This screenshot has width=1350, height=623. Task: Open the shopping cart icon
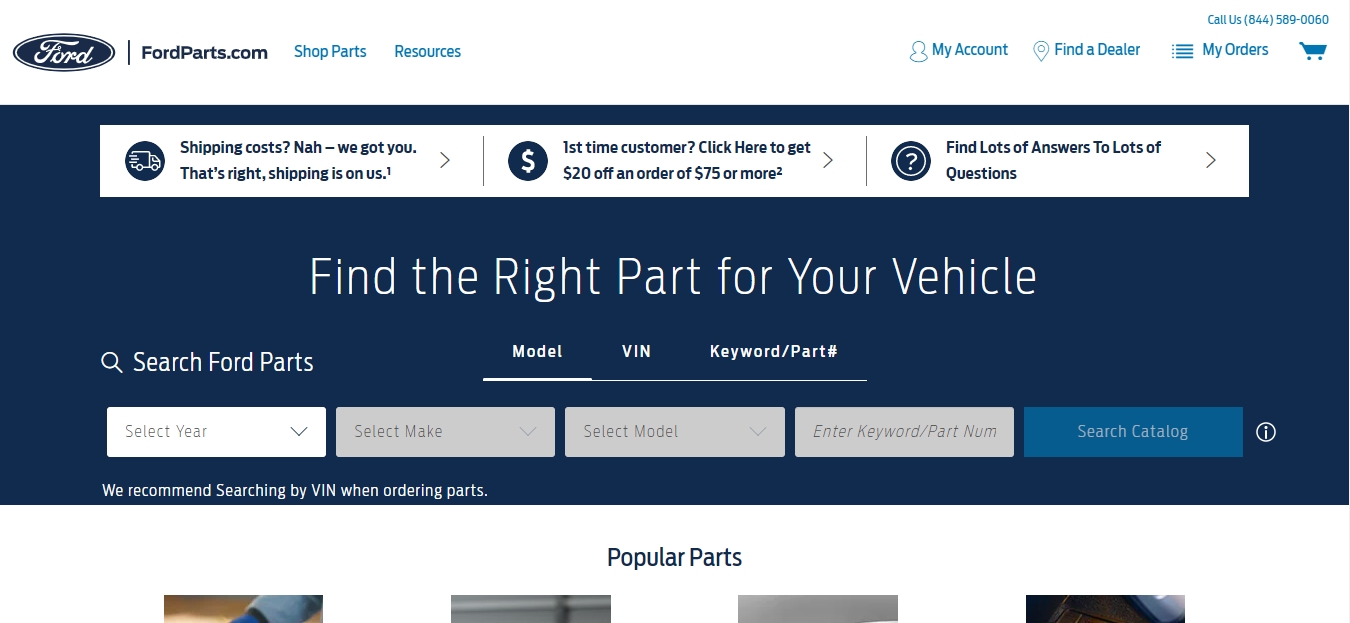[1312, 51]
